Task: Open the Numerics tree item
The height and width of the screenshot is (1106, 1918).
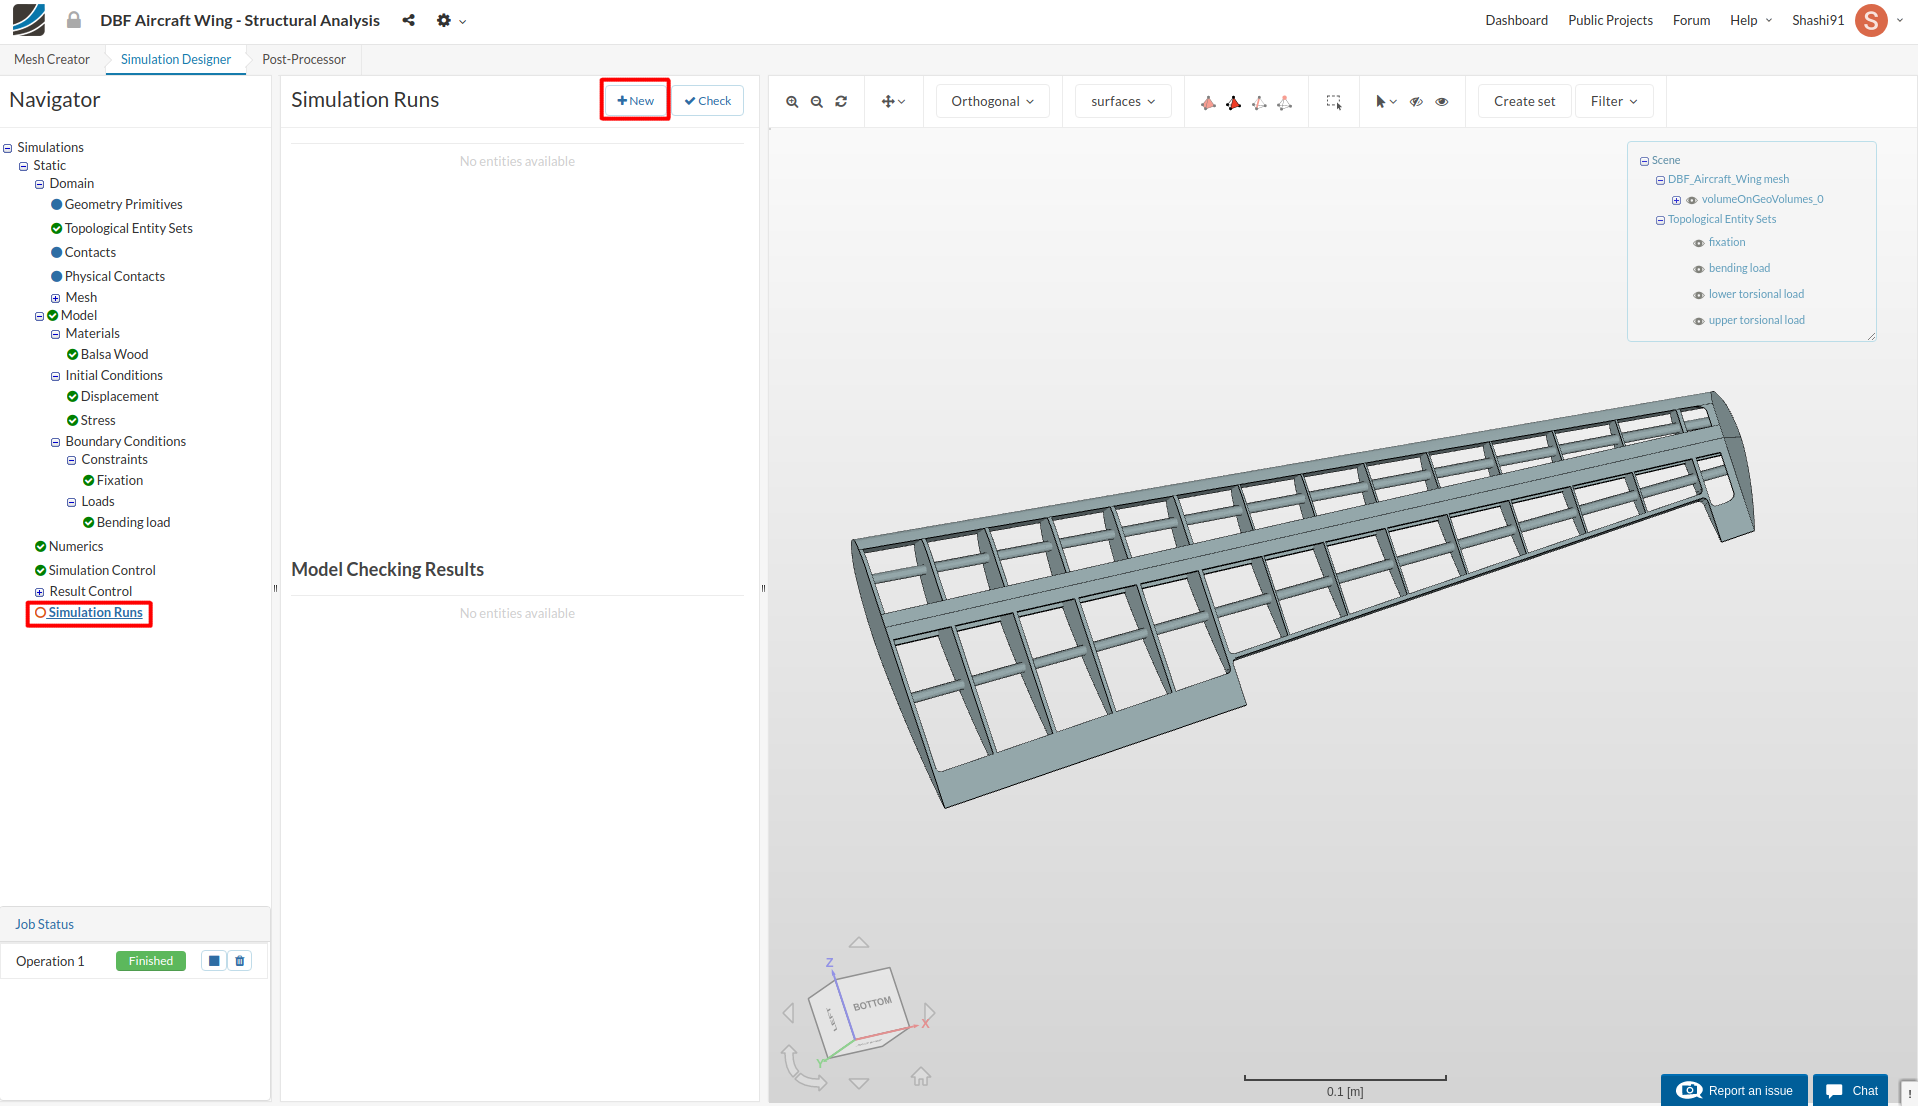Action: 76,546
